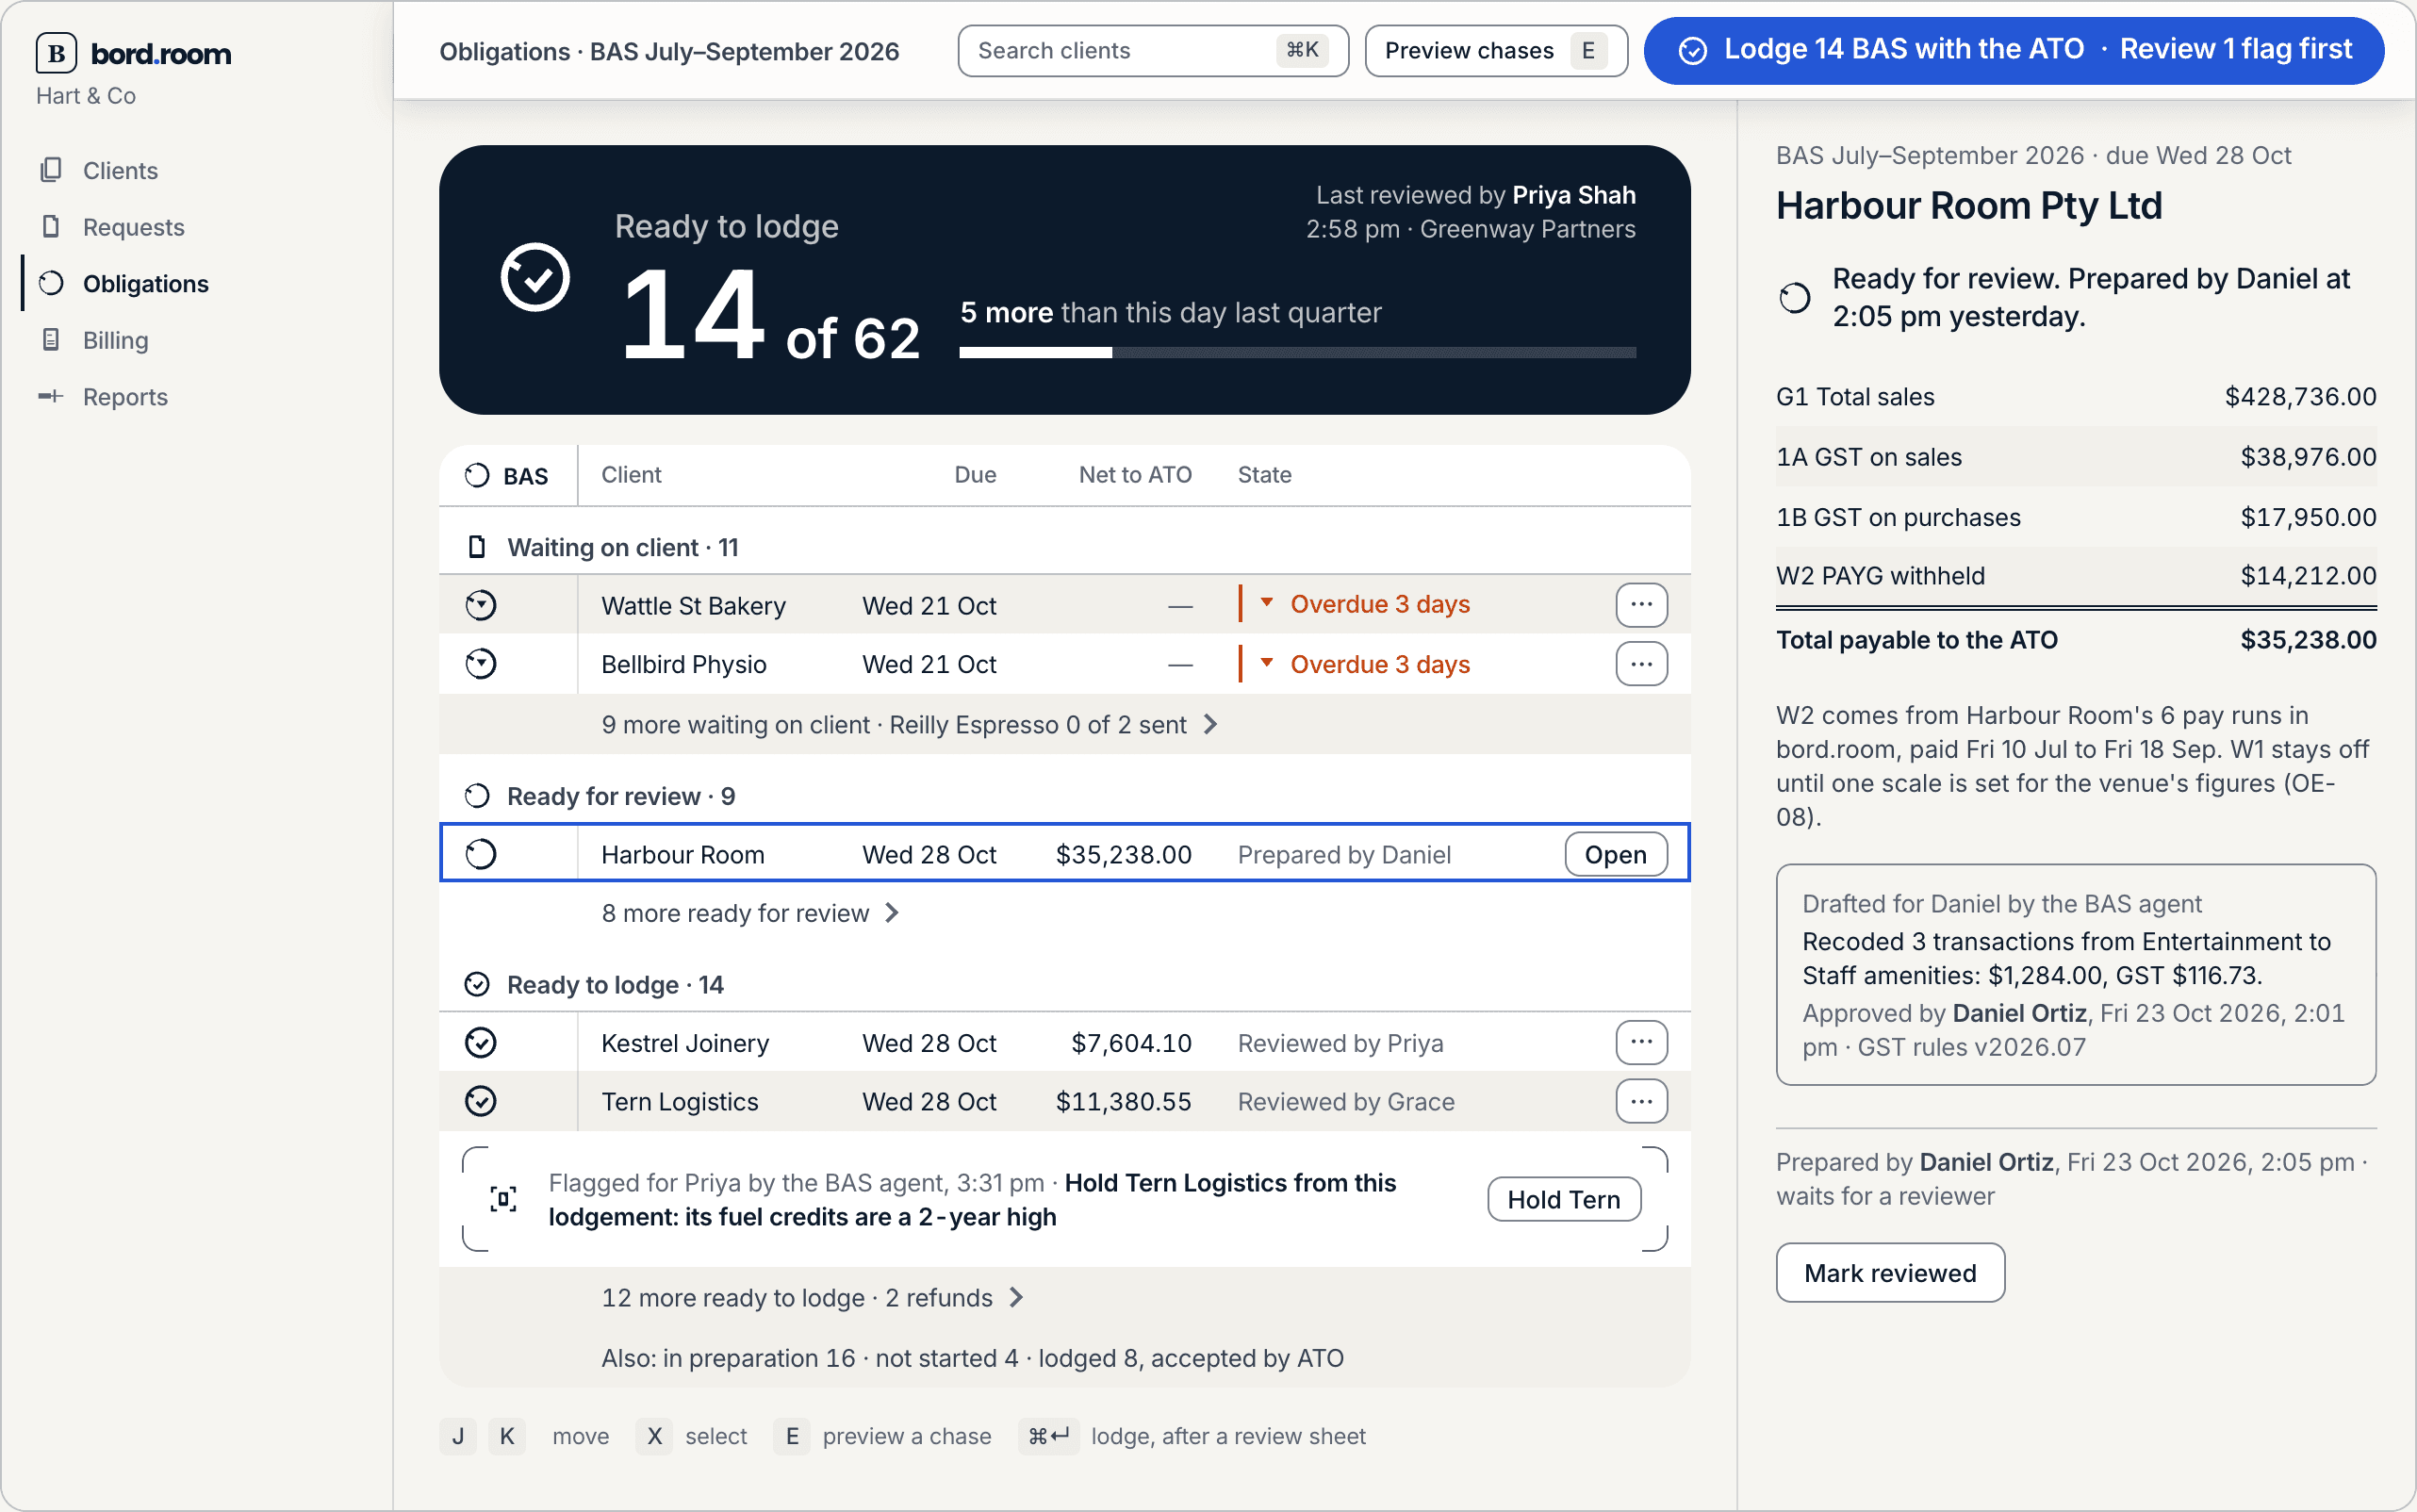The height and width of the screenshot is (1512, 2417).
Task: Open the Harbour Room BAS
Action: tap(1616, 854)
